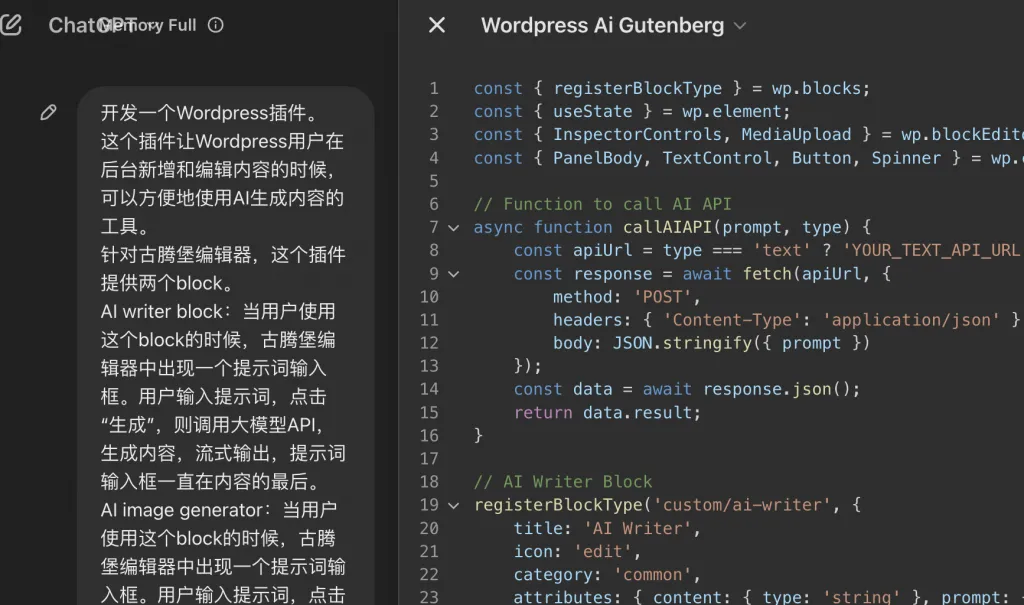Viewport: 1024px width, 605px height.
Task: Close the canvas with the X icon
Action: [x=437, y=25]
